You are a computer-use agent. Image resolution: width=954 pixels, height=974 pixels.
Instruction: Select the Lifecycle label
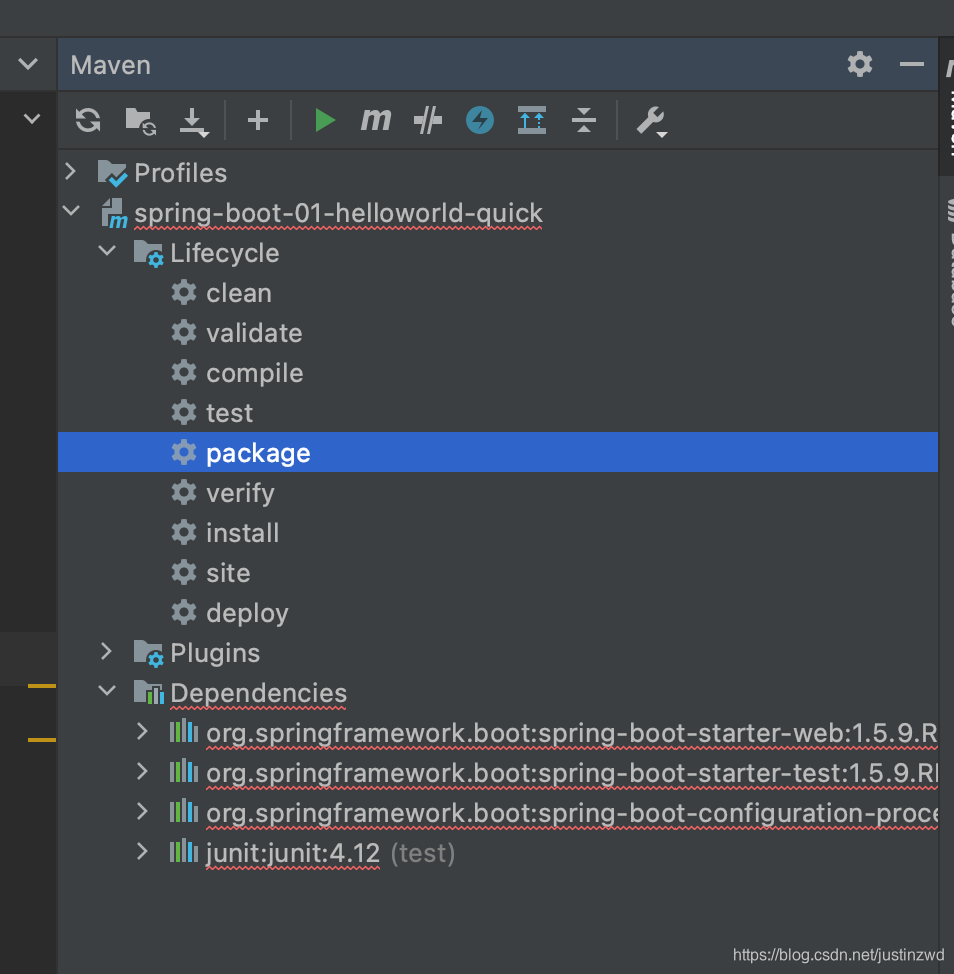coord(225,253)
